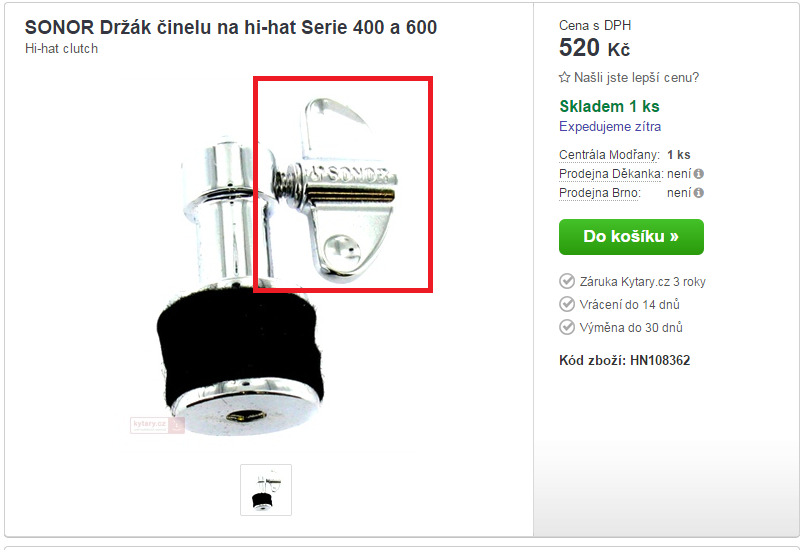Click the checkmark icon beside Vrácení do 14 dnů
The width and height of the screenshot is (805, 550).
[x=567, y=305]
